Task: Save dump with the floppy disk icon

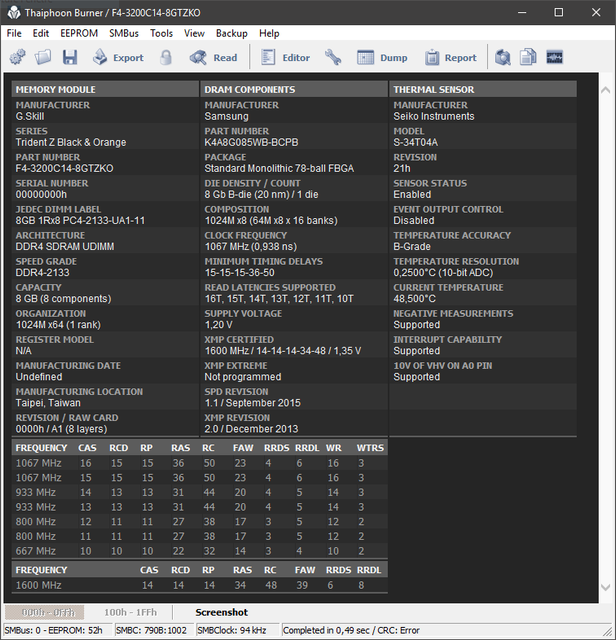Action: [x=70, y=57]
